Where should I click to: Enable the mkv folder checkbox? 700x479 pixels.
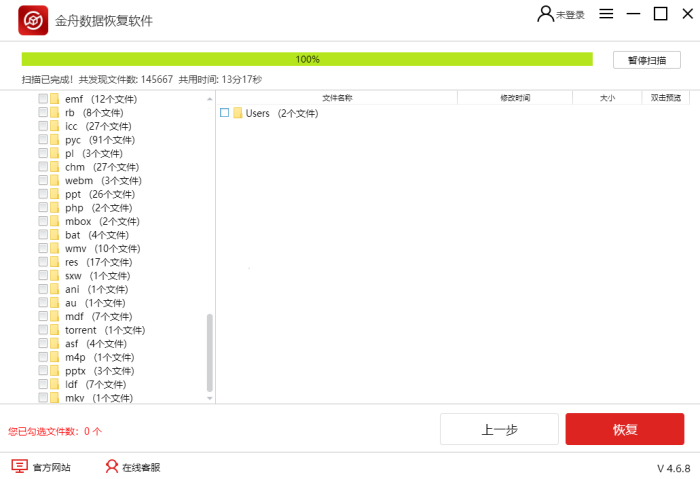43,397
